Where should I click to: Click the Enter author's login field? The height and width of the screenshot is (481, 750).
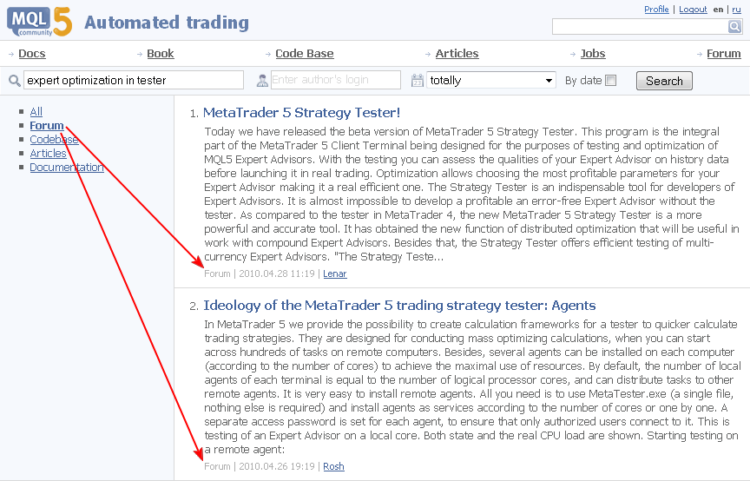(335, 80)
